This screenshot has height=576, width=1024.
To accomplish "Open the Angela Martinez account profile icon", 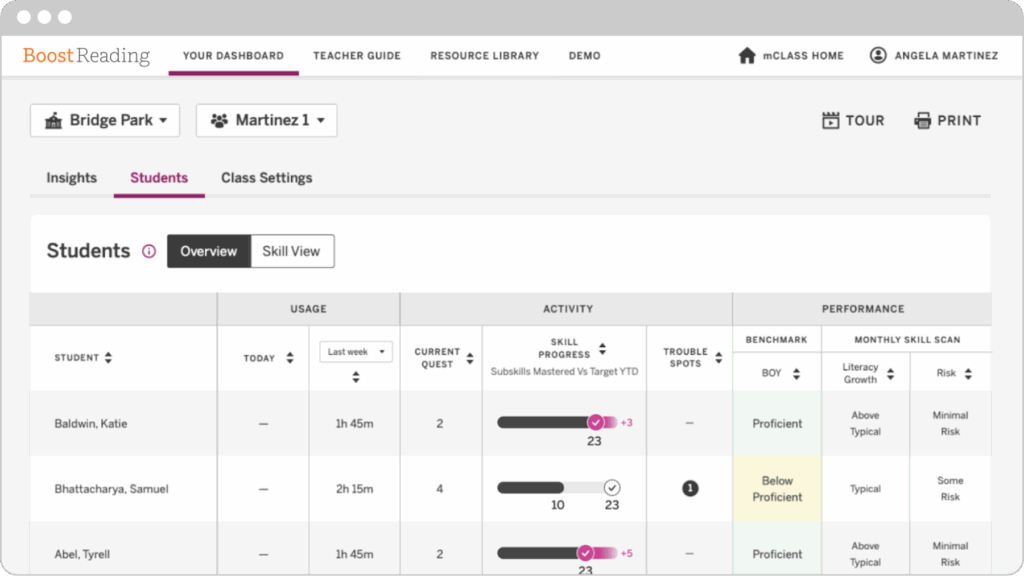I will (877, 56).
